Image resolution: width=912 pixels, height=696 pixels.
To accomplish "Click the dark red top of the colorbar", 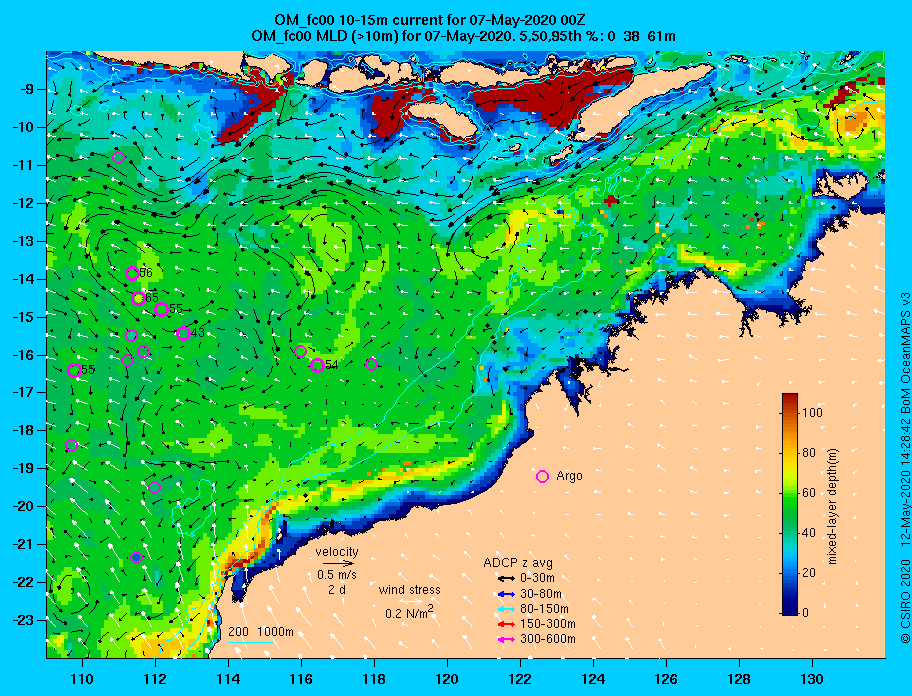I will click(x=789, y=398).
